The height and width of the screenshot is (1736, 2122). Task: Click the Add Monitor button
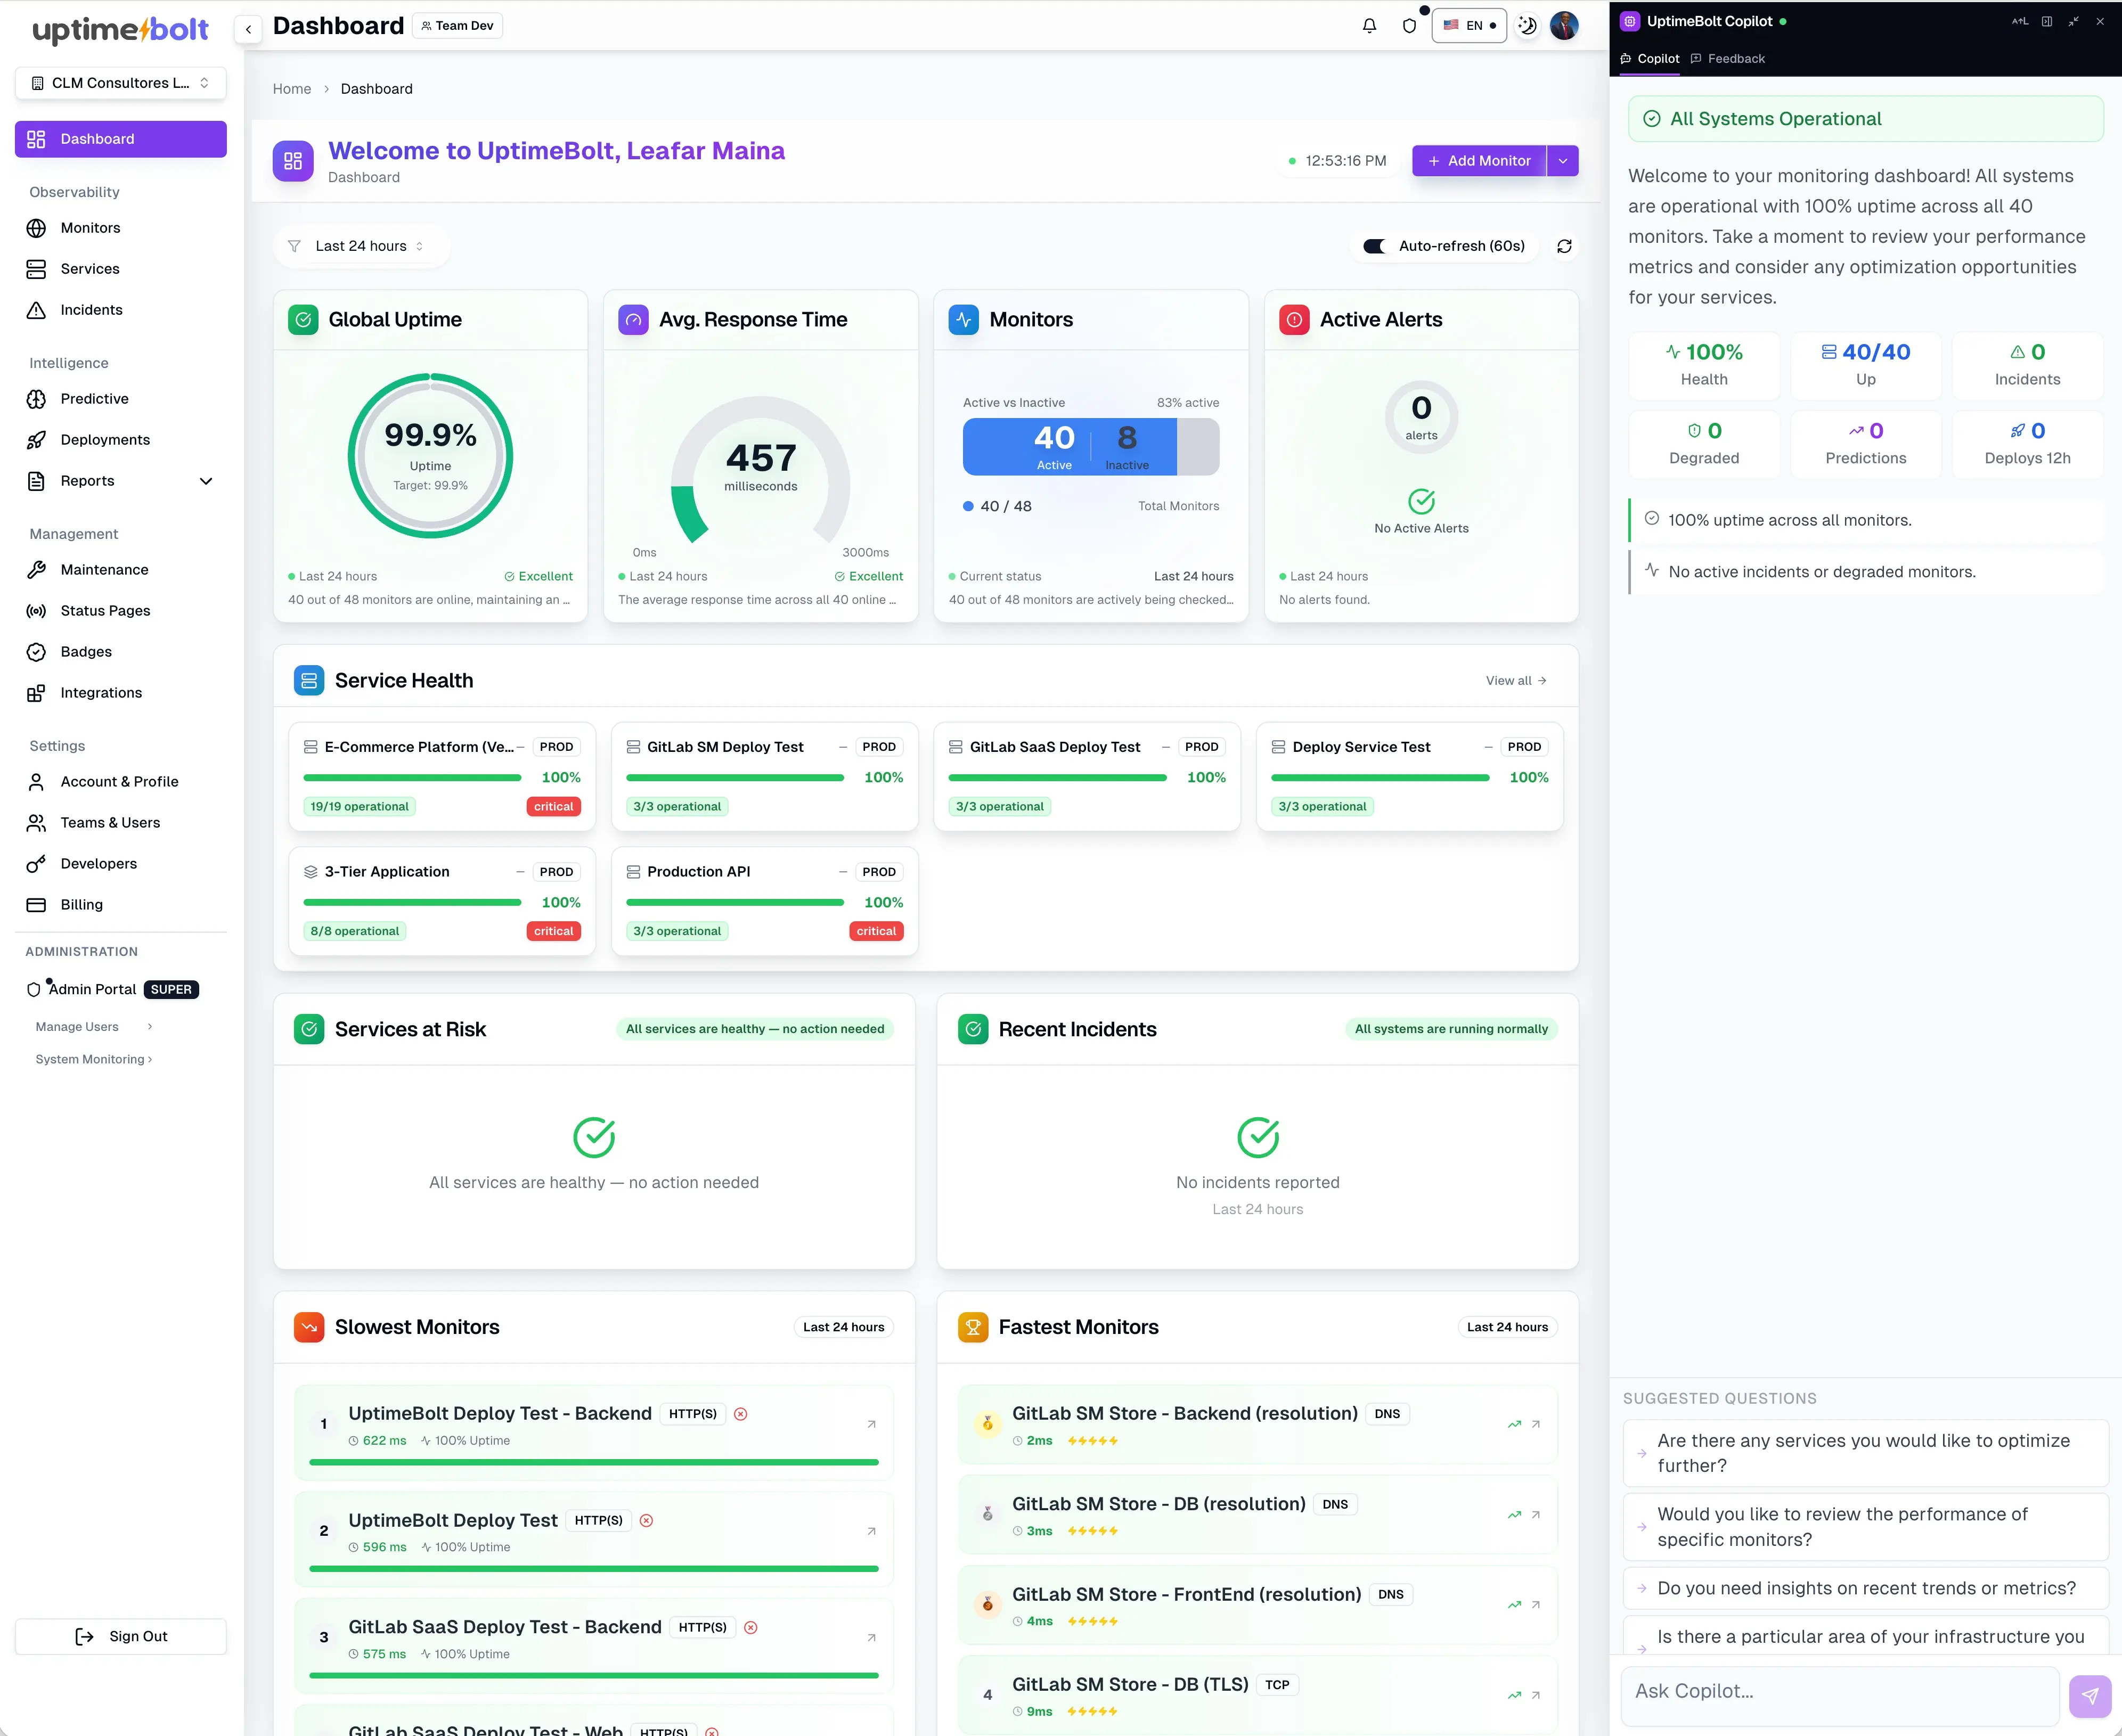1479,161
